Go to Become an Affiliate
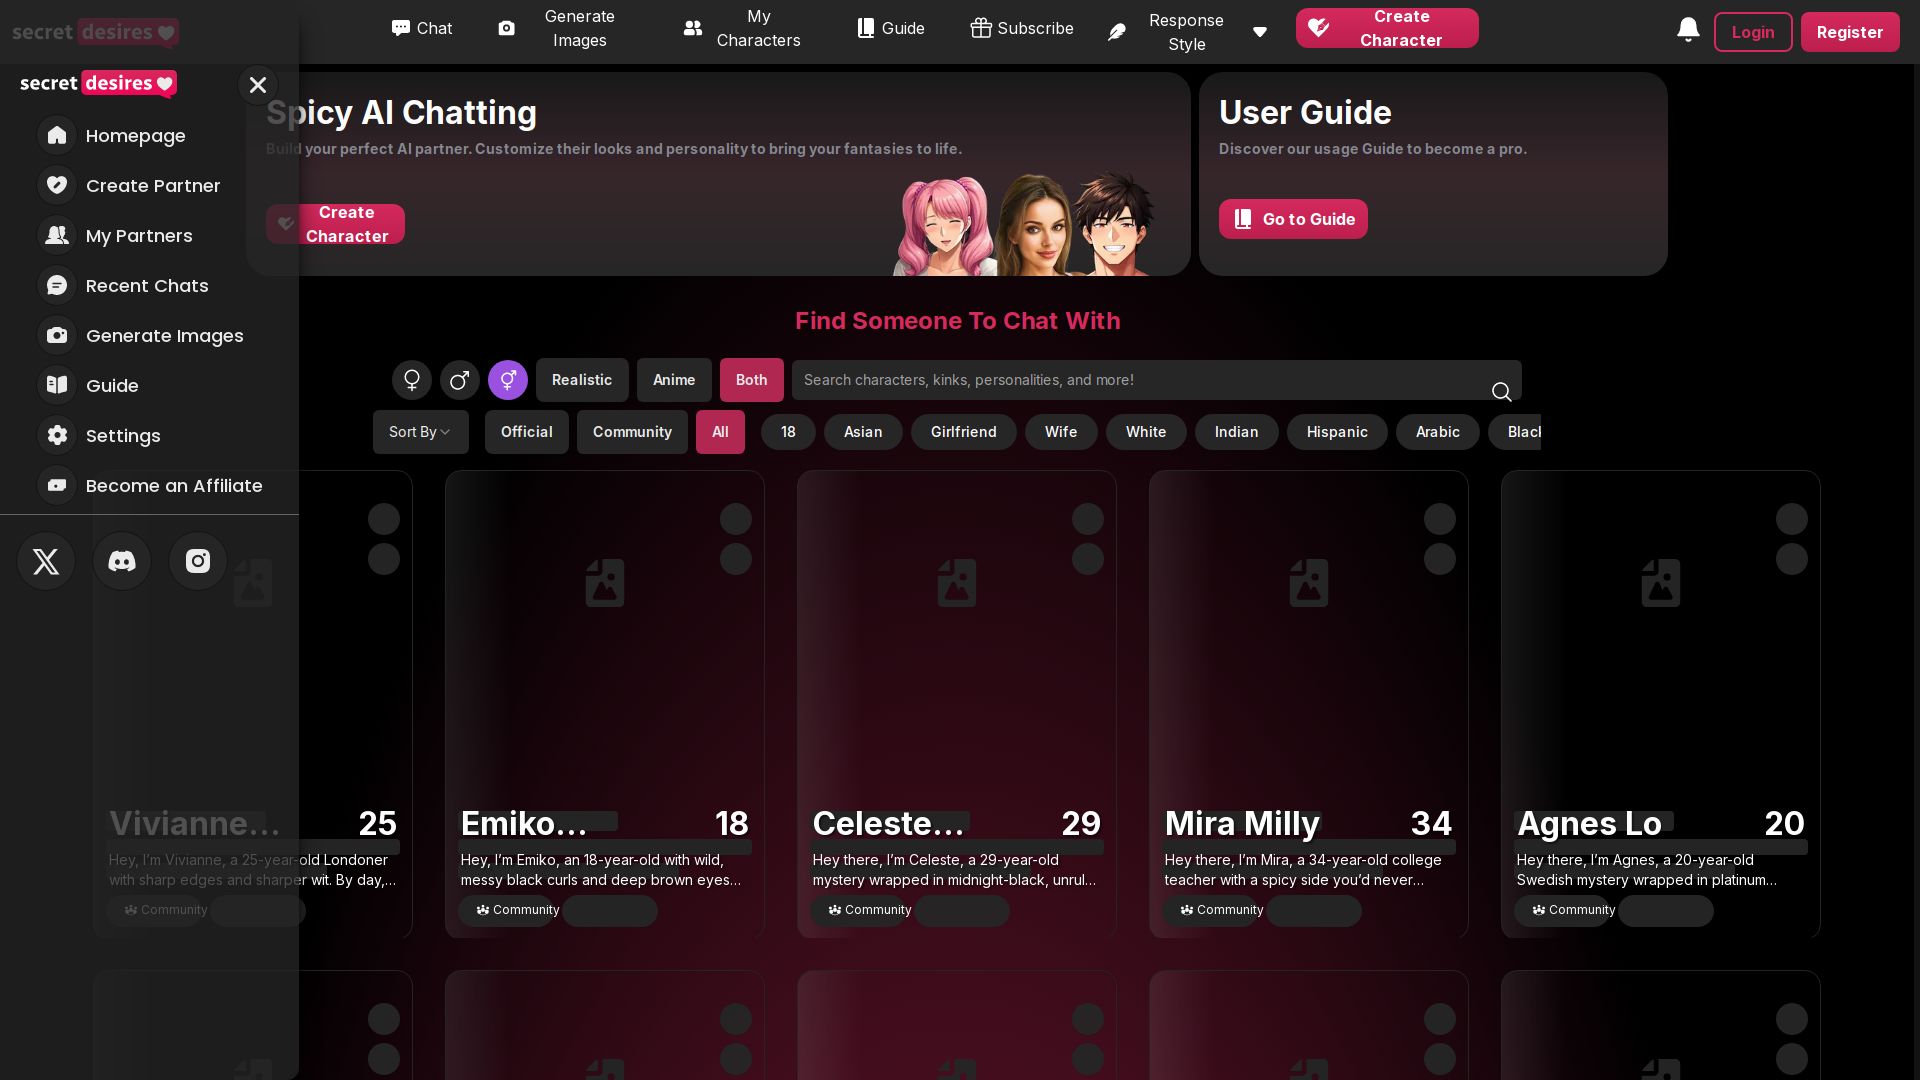 pyautogui.click(x=174, y=486)
